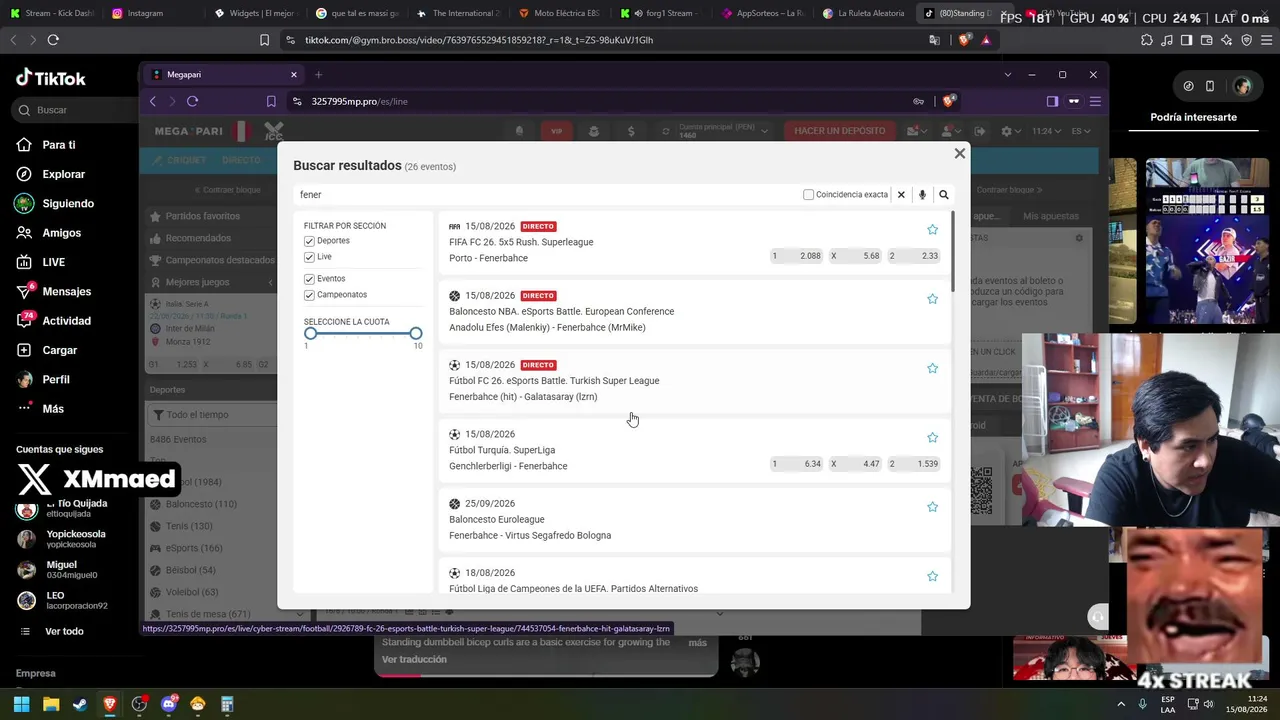Favorite the Fenerbahce - Virtus Segafredo Bologna game

click(932, 507)
